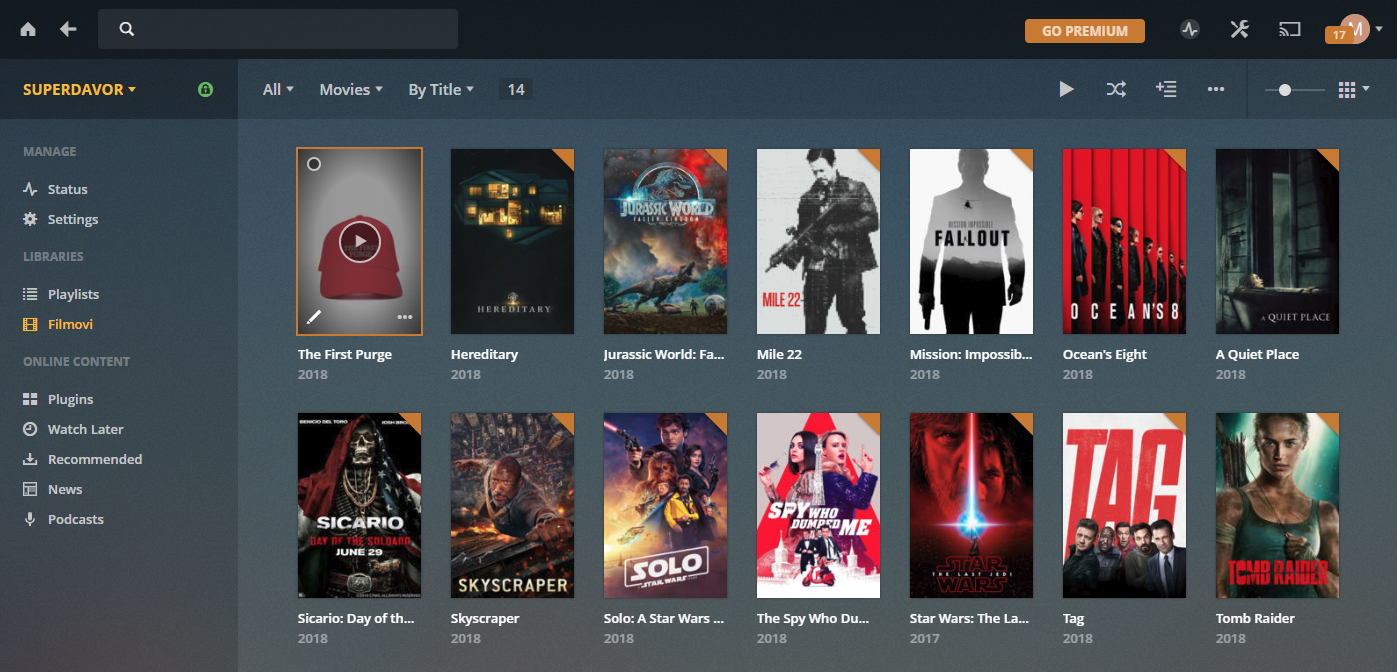Play The First Purge poster button

click(359, 241)
